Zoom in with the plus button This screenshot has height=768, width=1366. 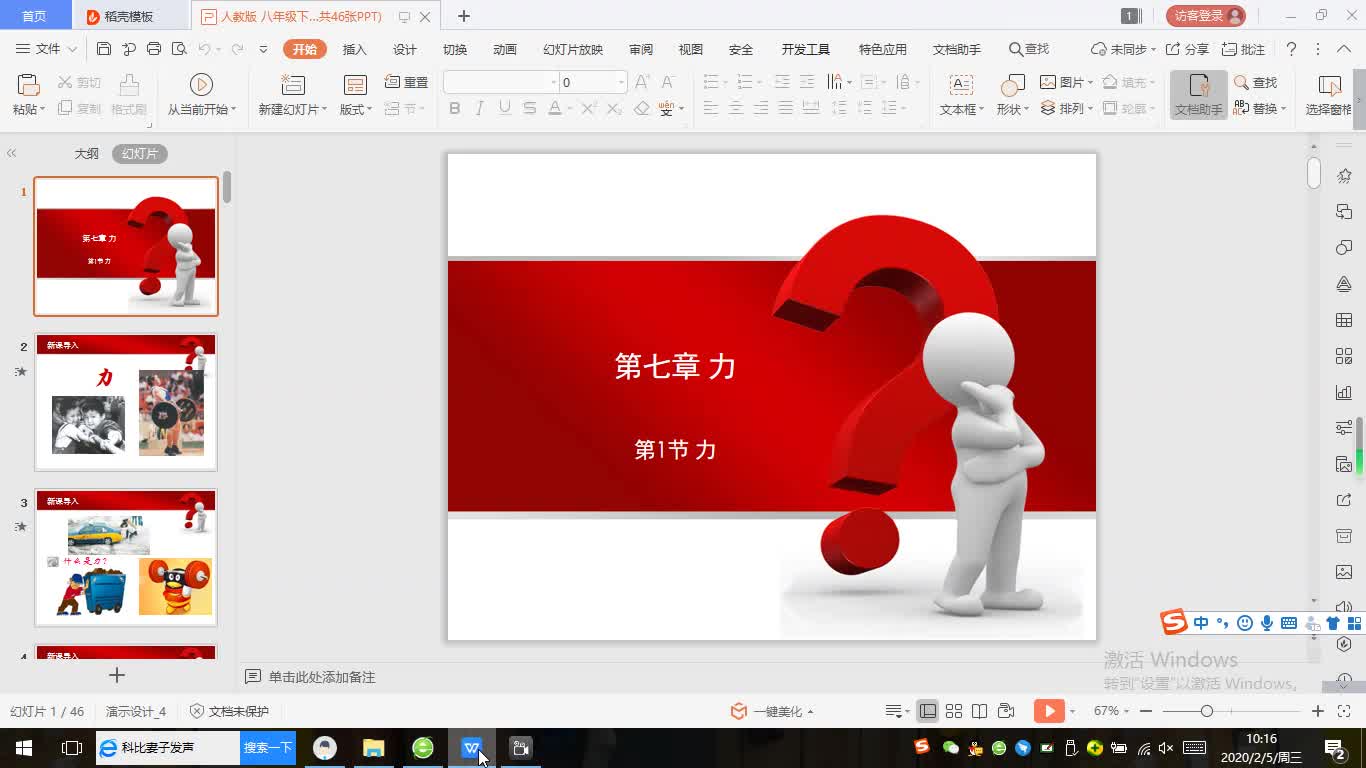click(1318, 711)
